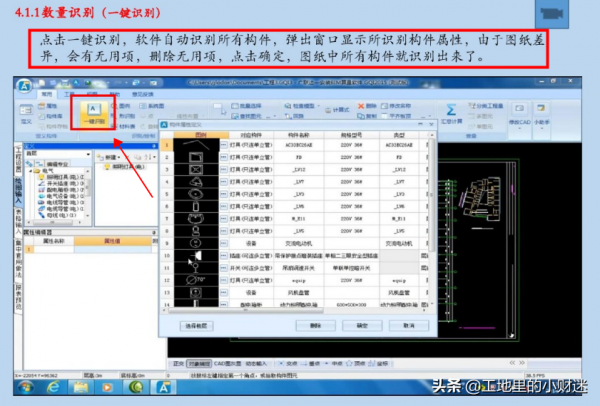Open the media player taskbar icon

(x=108, y=387)
